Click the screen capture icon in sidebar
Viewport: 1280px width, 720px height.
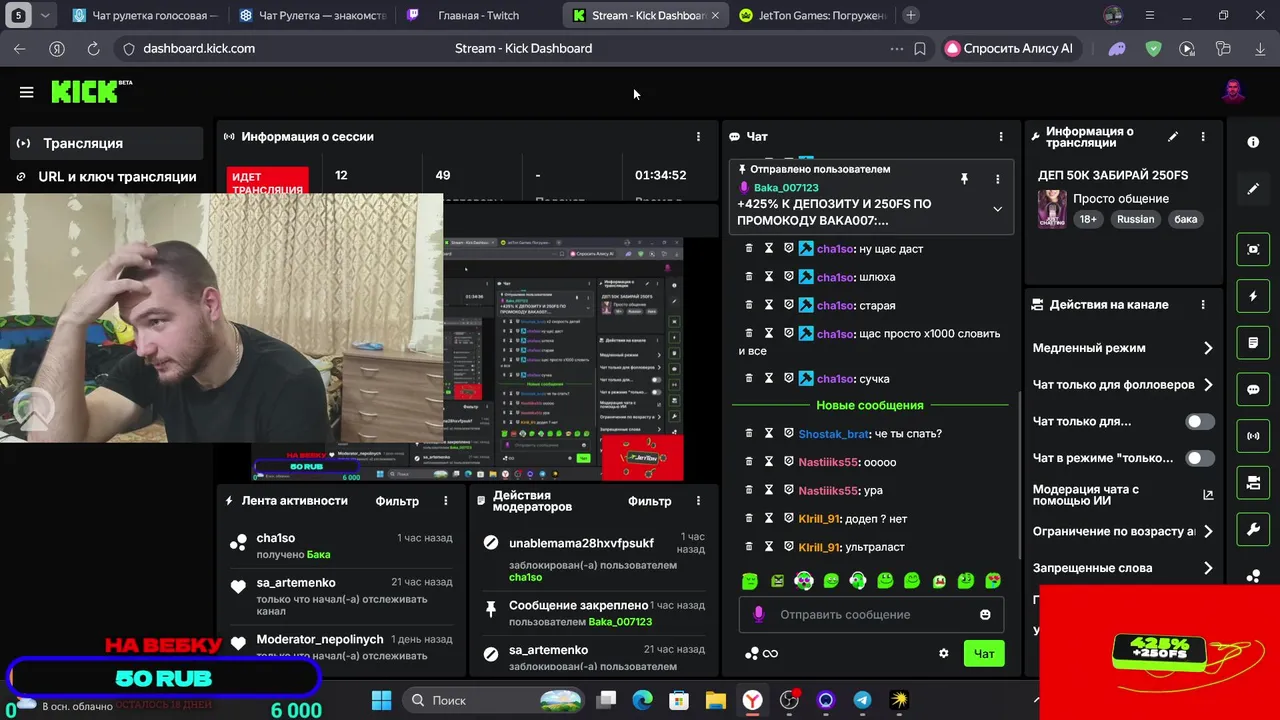point(1253,249)
